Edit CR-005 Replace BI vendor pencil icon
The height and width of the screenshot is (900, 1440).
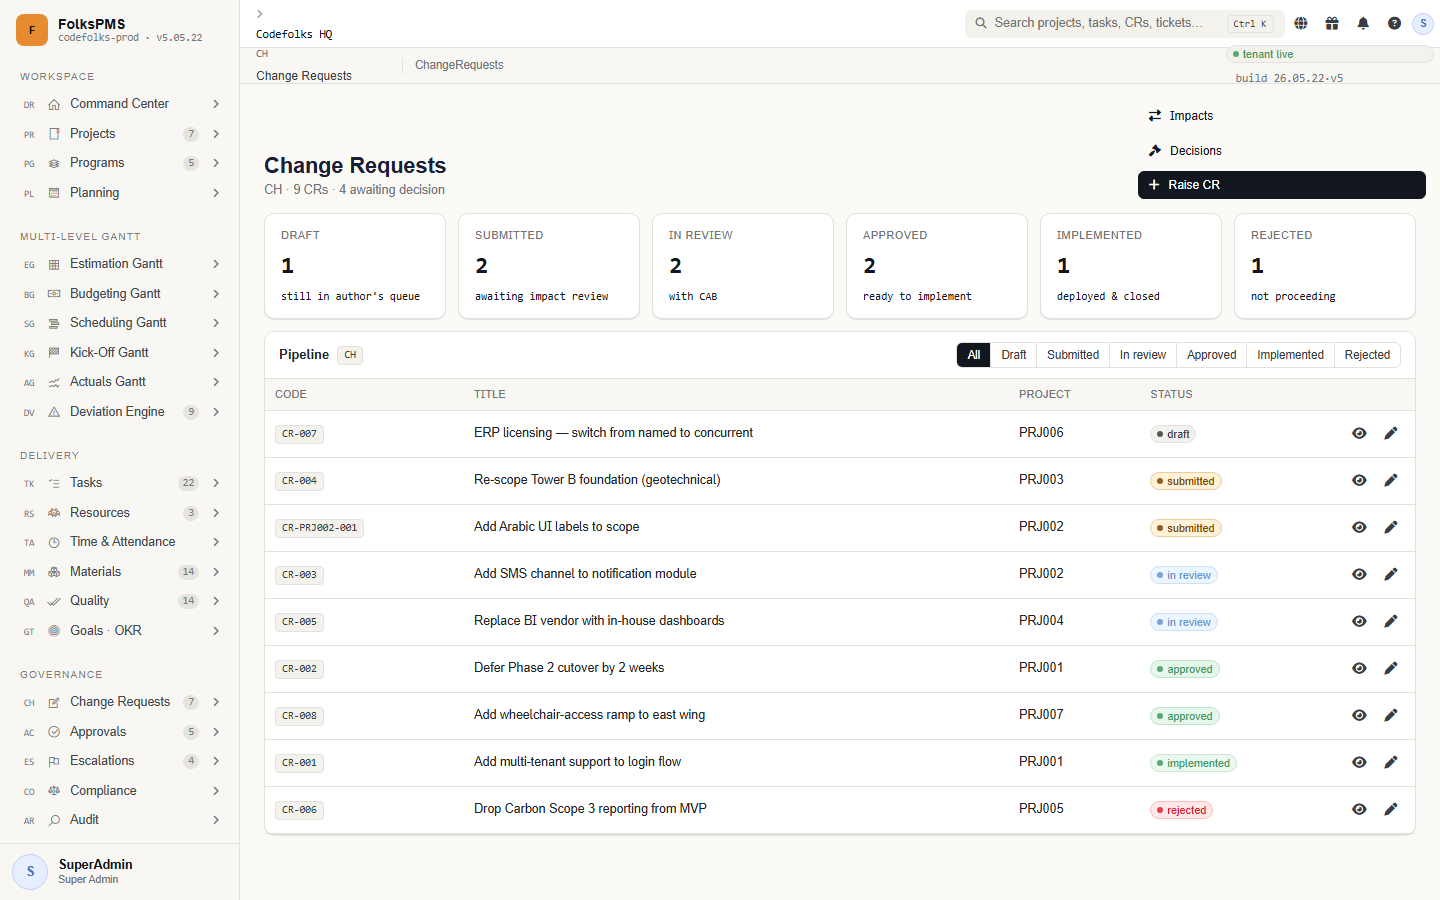pyautogui.click(x=1391, y=621)
